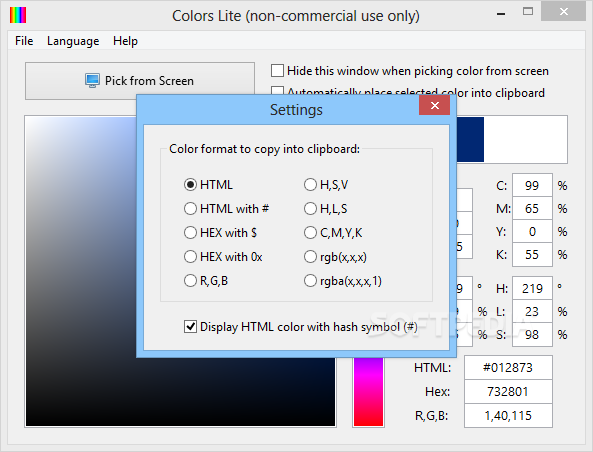
Task: Click the S value field showing 98
Action: coord(532,335)
